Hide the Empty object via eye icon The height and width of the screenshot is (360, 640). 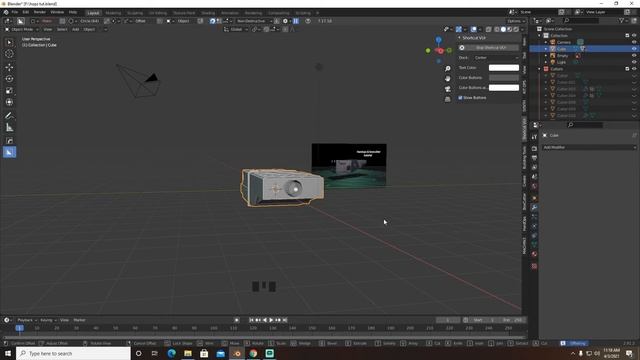coord(634,56)
